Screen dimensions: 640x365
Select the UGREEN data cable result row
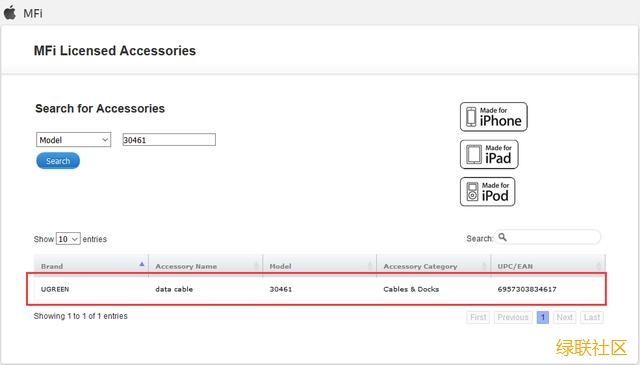[317, 289]
